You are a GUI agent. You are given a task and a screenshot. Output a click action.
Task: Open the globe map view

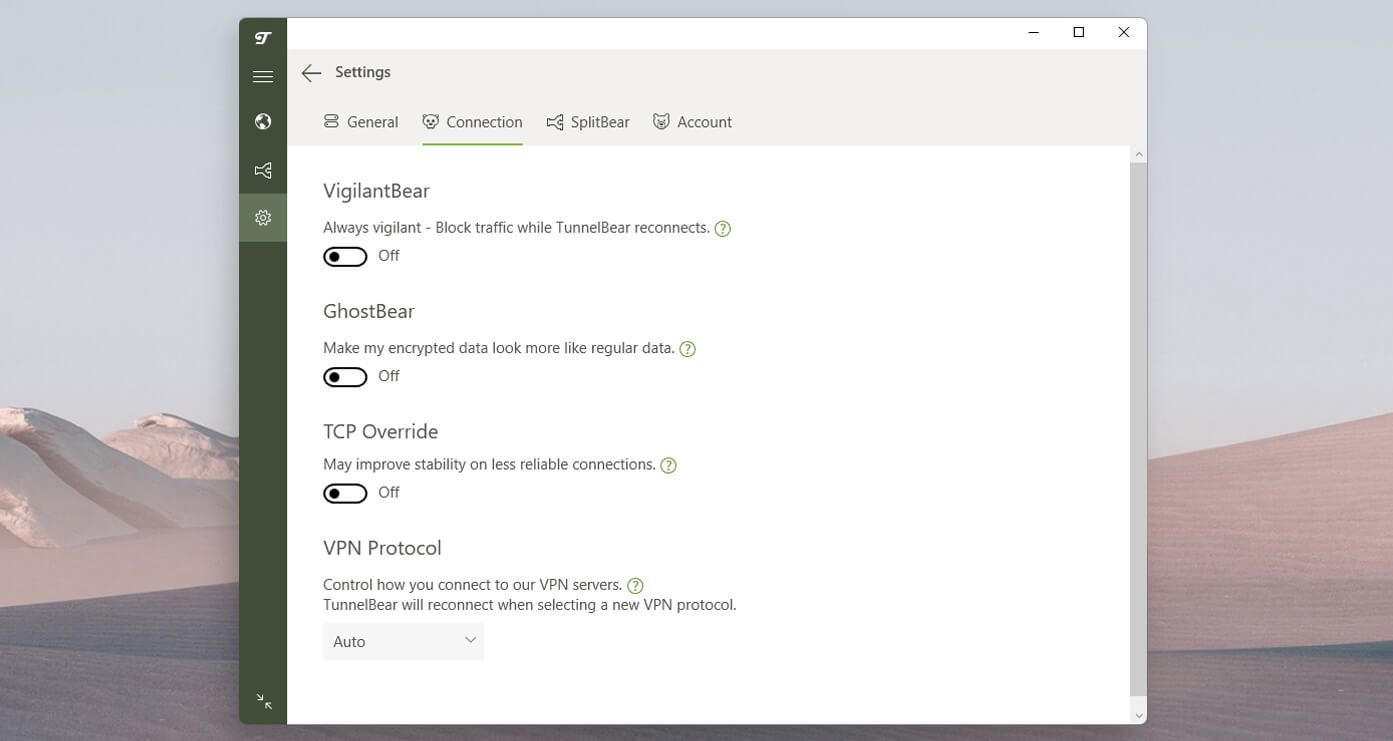tap(263, 121)
